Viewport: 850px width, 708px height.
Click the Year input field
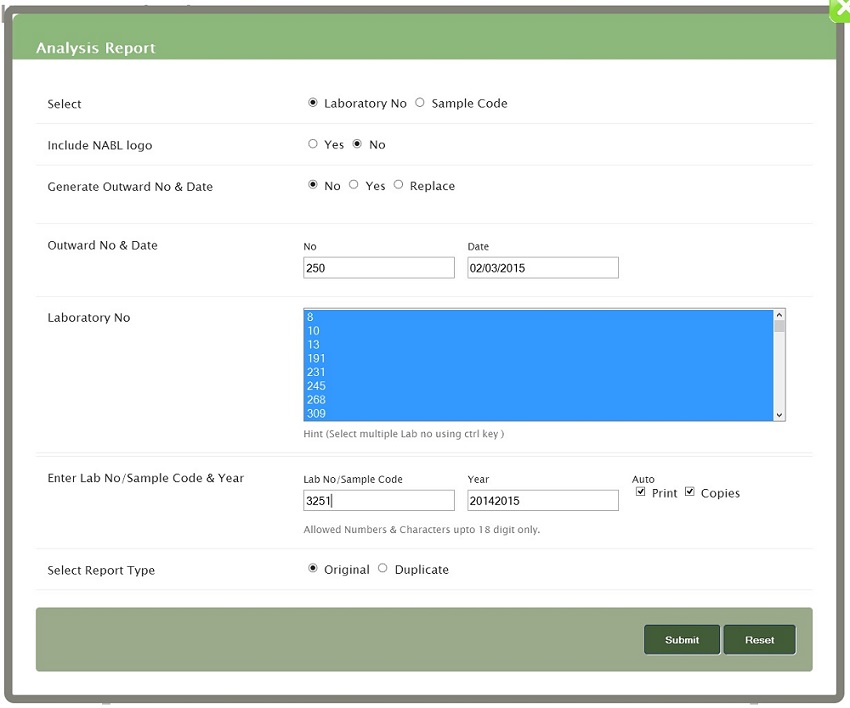click(543, 501)
